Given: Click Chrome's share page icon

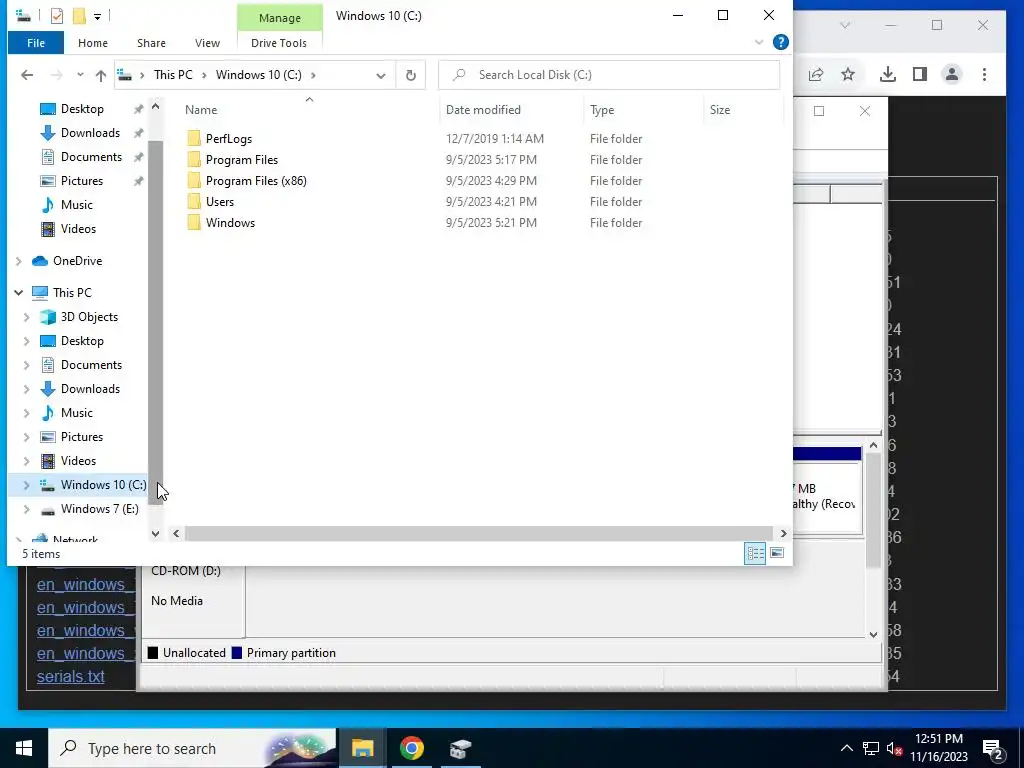Looking at the screenshot, I should click(x=816, y=74).
